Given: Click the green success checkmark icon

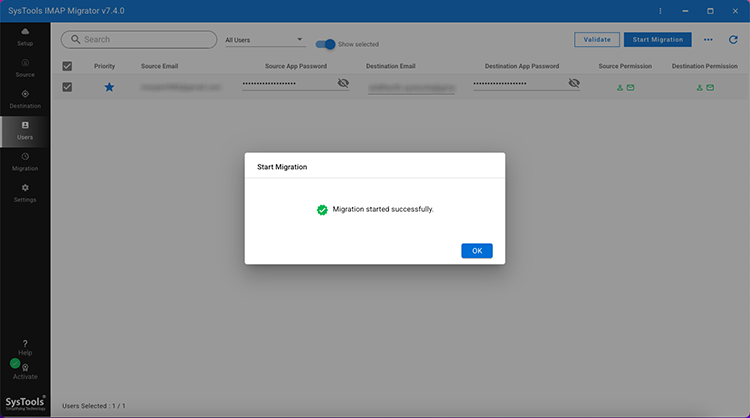Looking at the screenshot, I should (322, 209).
